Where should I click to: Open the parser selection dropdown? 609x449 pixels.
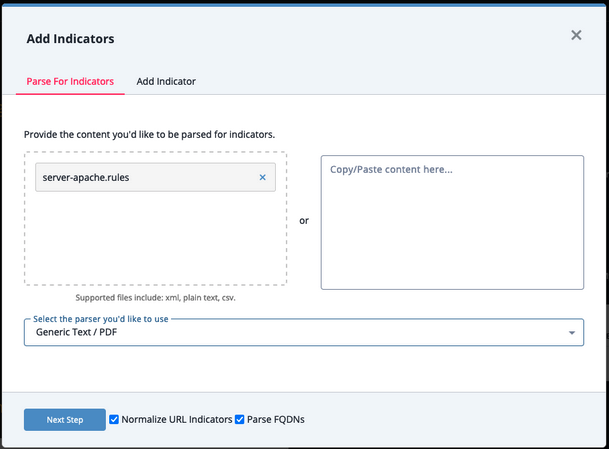304,332
